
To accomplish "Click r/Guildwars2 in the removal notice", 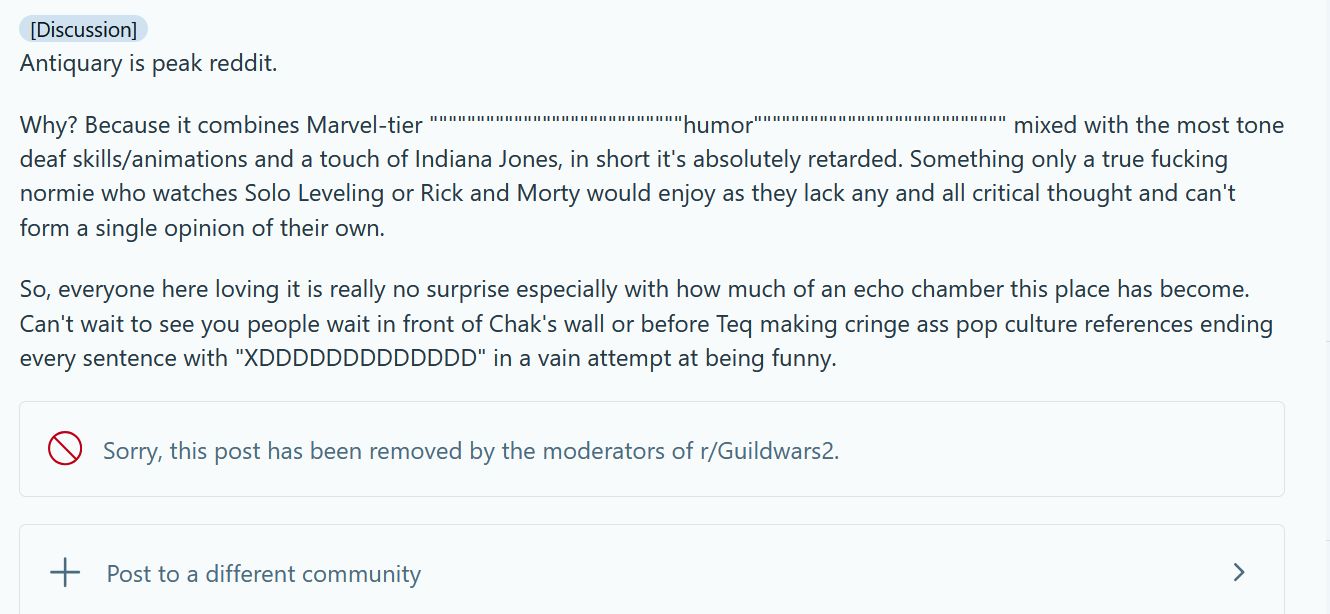I will pyautogui.click(x=768, y=451).
